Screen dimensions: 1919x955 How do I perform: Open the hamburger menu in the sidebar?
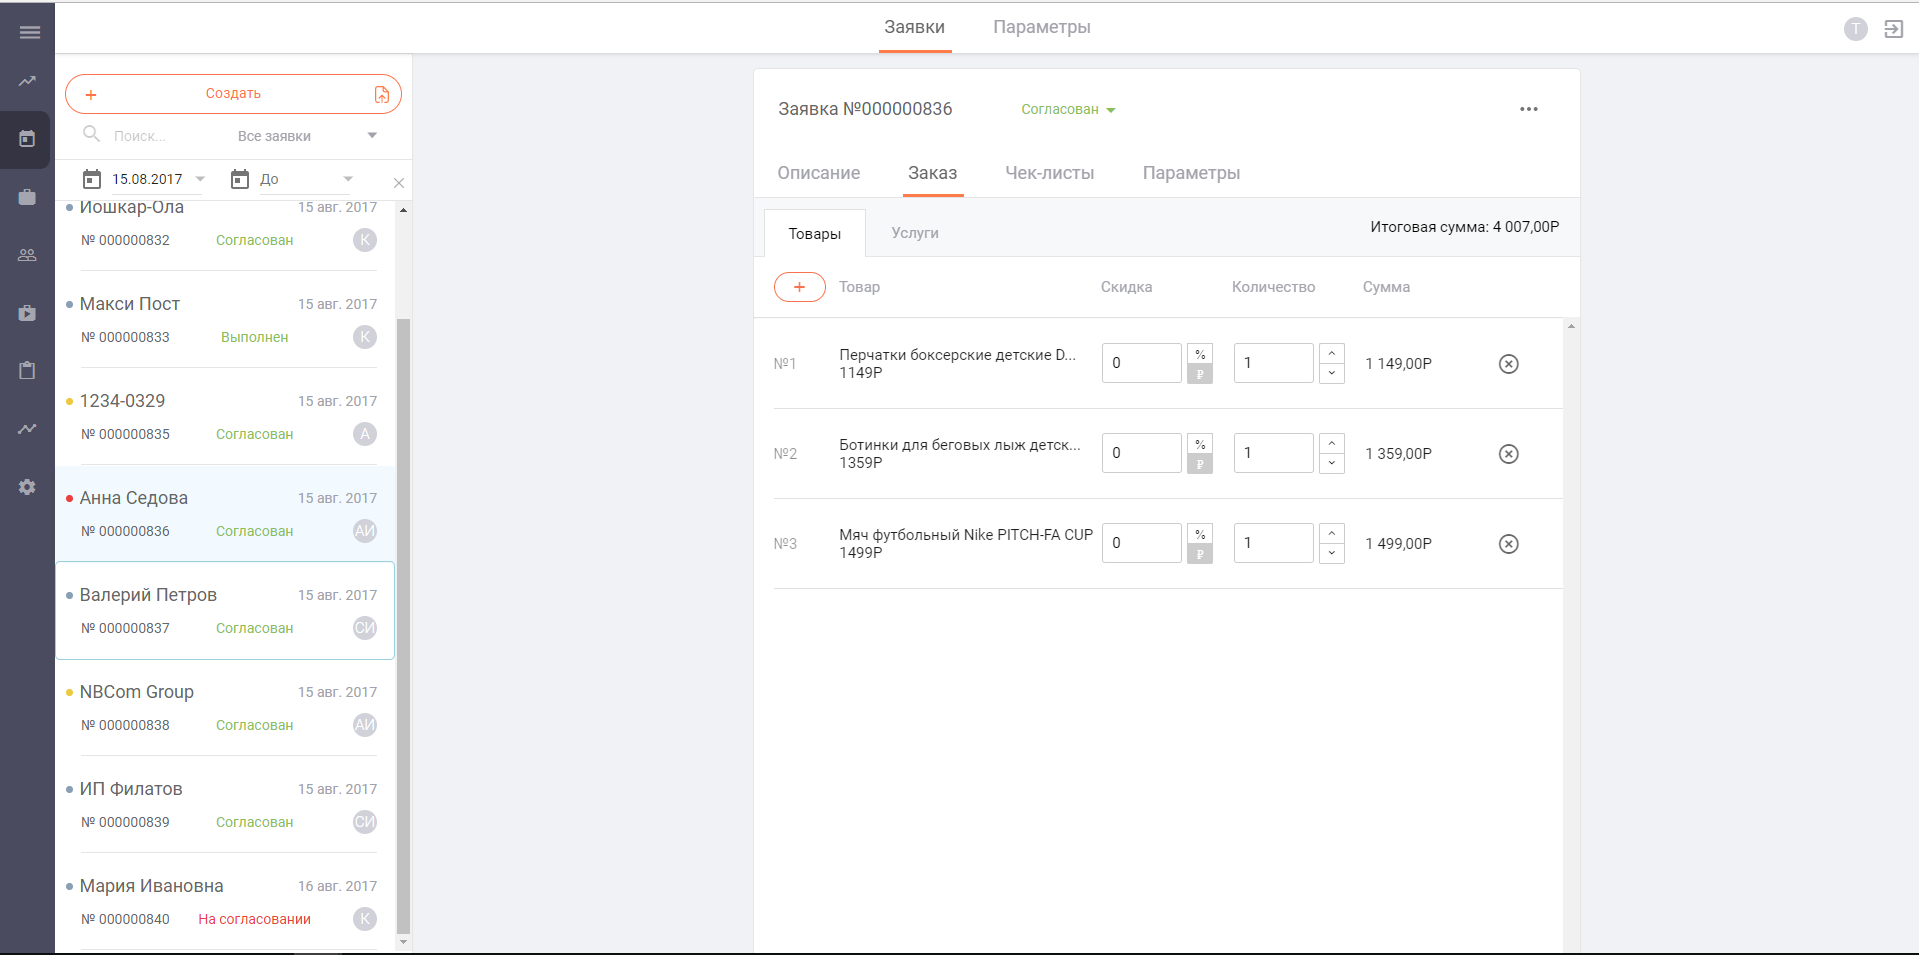(x=30, y=32)
